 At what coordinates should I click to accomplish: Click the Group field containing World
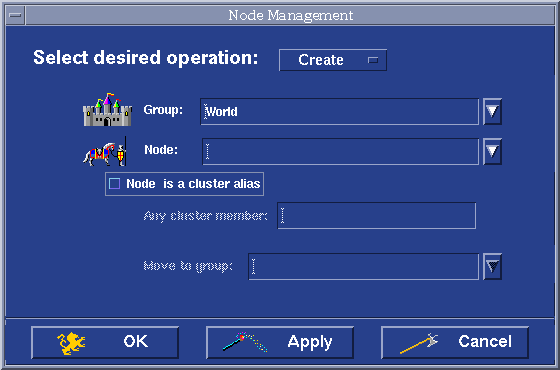[340, 112]
